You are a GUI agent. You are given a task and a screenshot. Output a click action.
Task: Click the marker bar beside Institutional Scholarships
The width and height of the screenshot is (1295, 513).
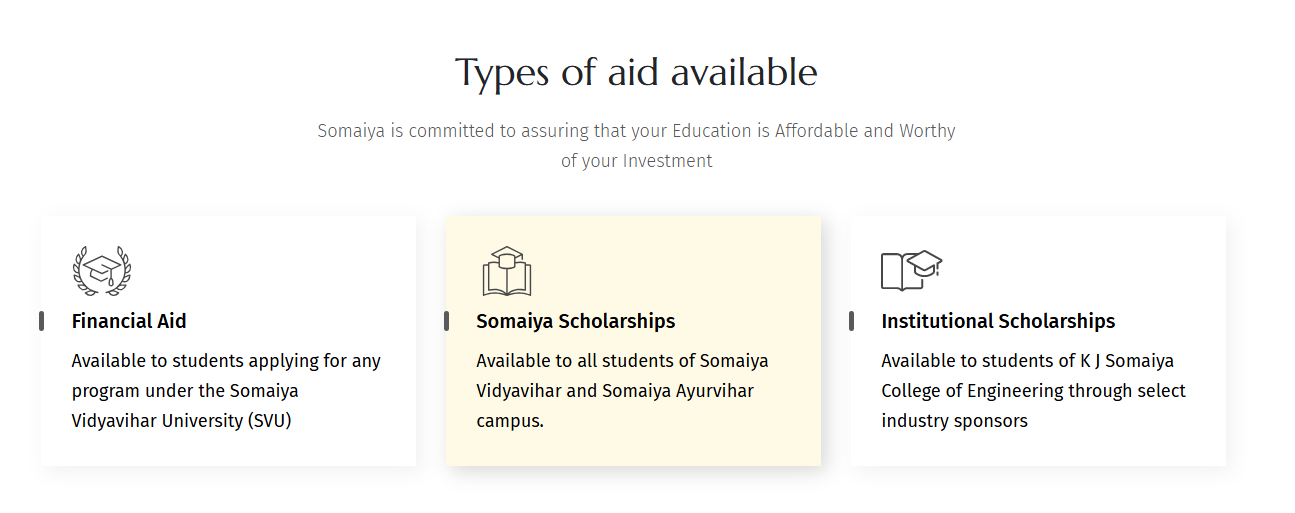(851, 321)
